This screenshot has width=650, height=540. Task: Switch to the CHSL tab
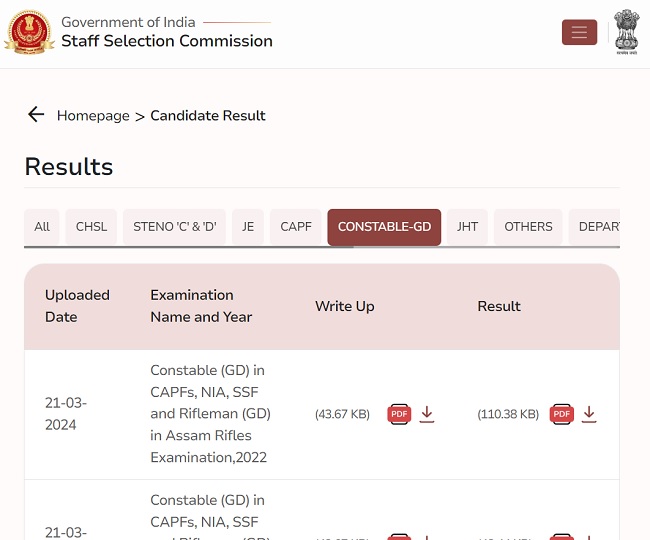click(x=91, y=227)
